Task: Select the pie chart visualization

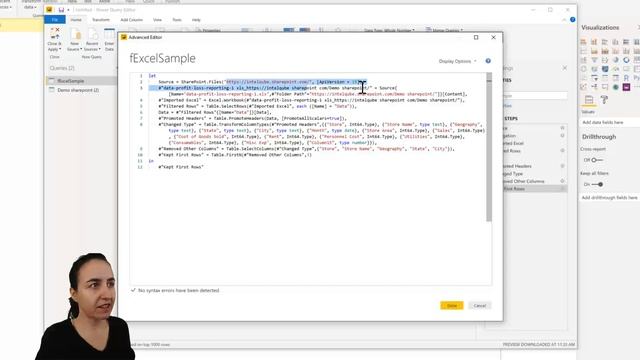Action: pyautogui.click(x=616, y=60)
